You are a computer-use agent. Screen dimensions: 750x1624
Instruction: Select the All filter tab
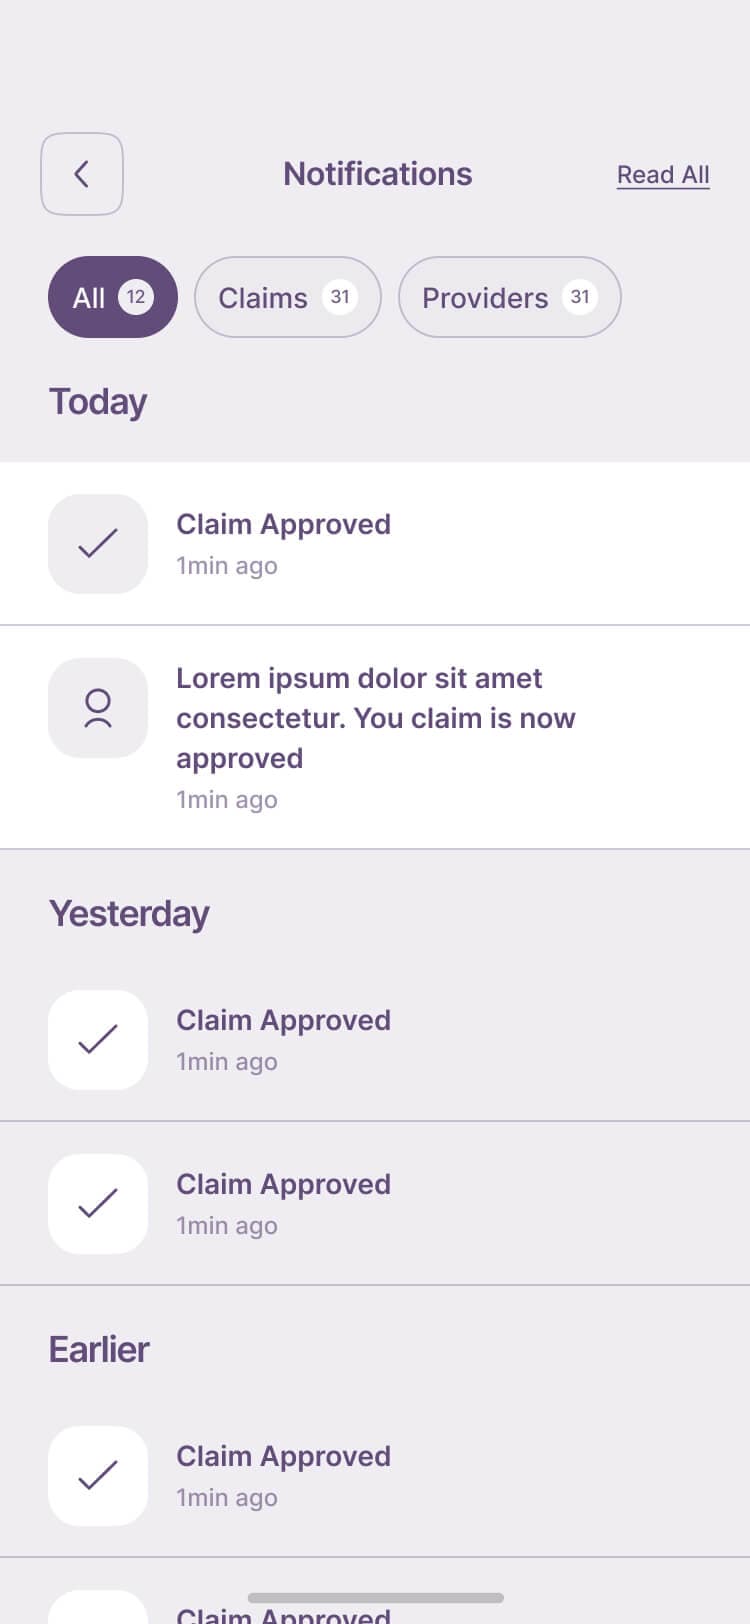(90, 298)
